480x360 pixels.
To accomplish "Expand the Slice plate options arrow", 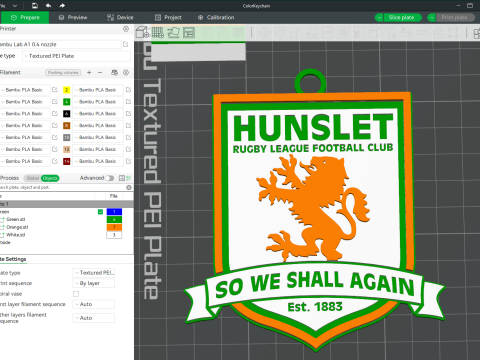I will pos(379,17).
